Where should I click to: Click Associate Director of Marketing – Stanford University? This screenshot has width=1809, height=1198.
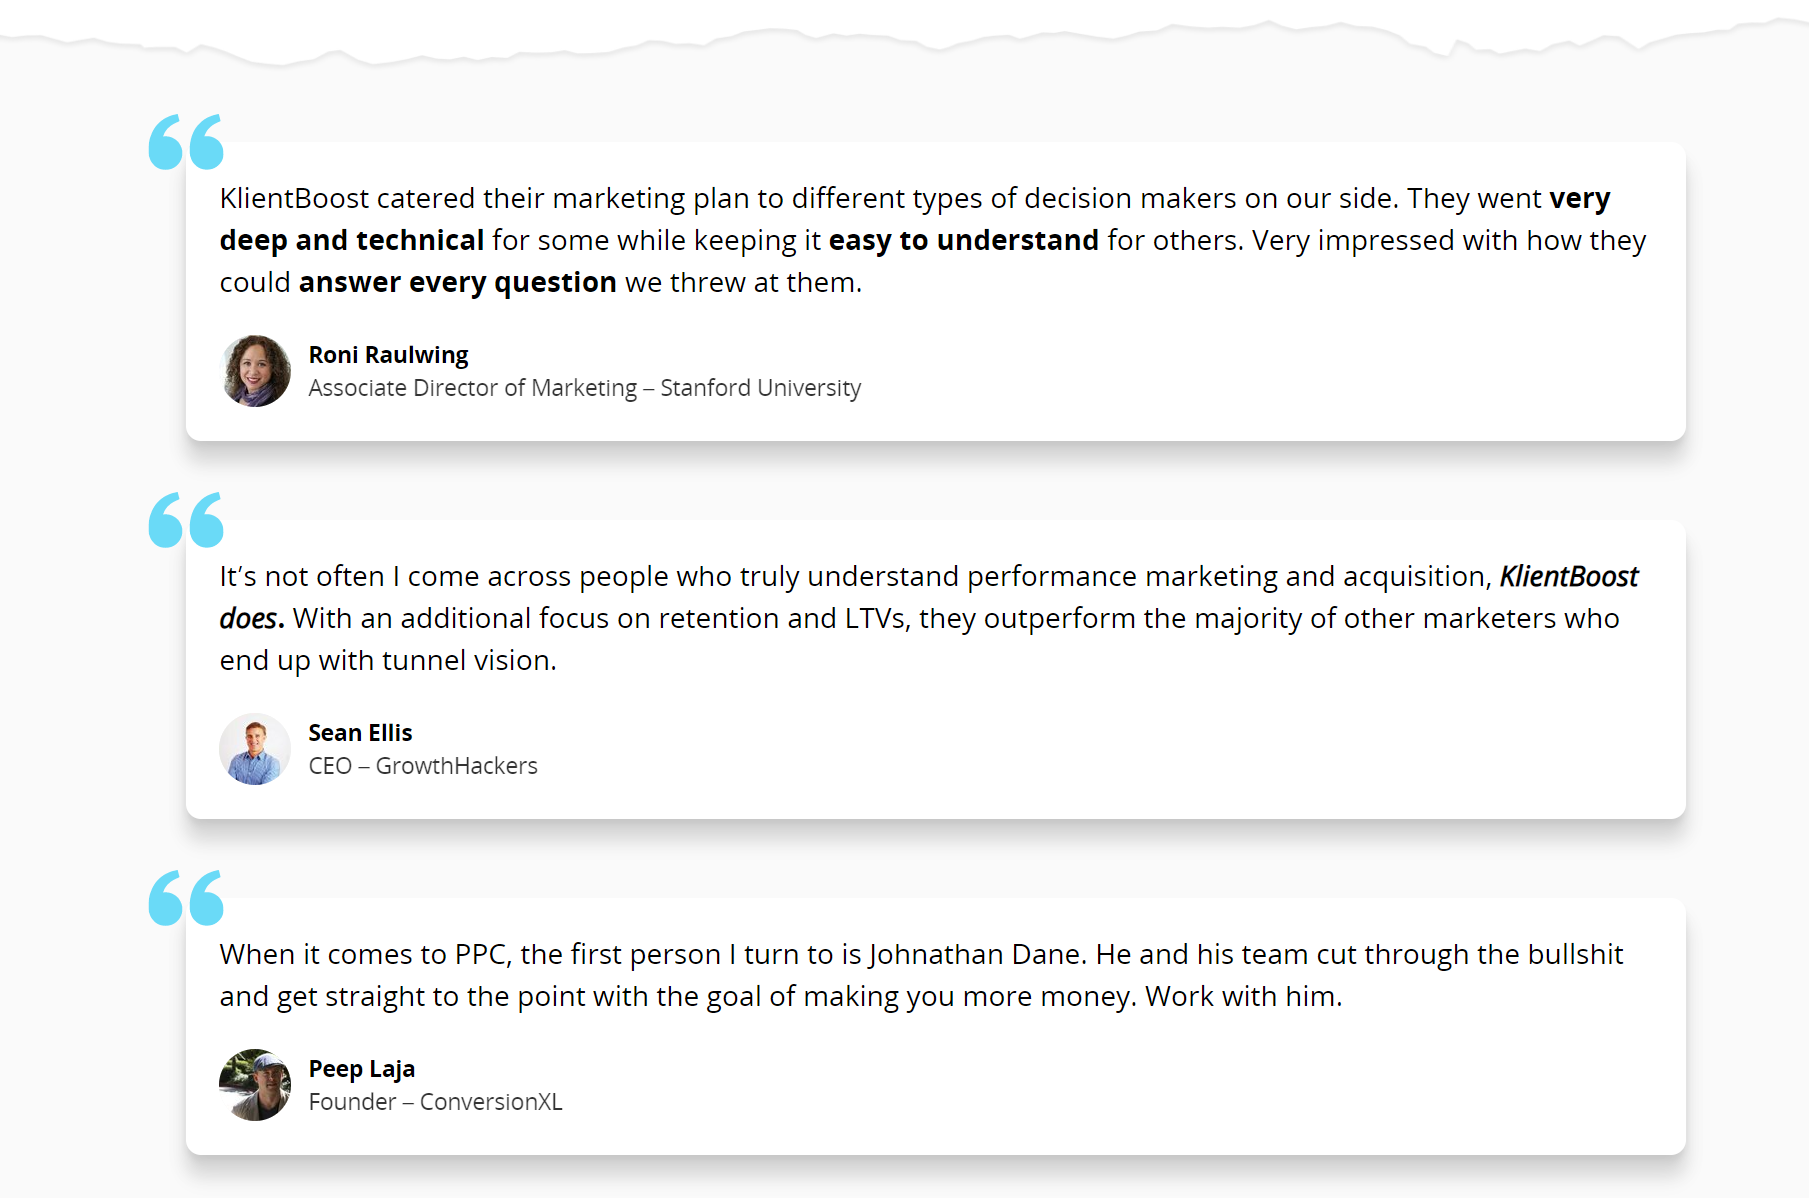pos(584,388)
